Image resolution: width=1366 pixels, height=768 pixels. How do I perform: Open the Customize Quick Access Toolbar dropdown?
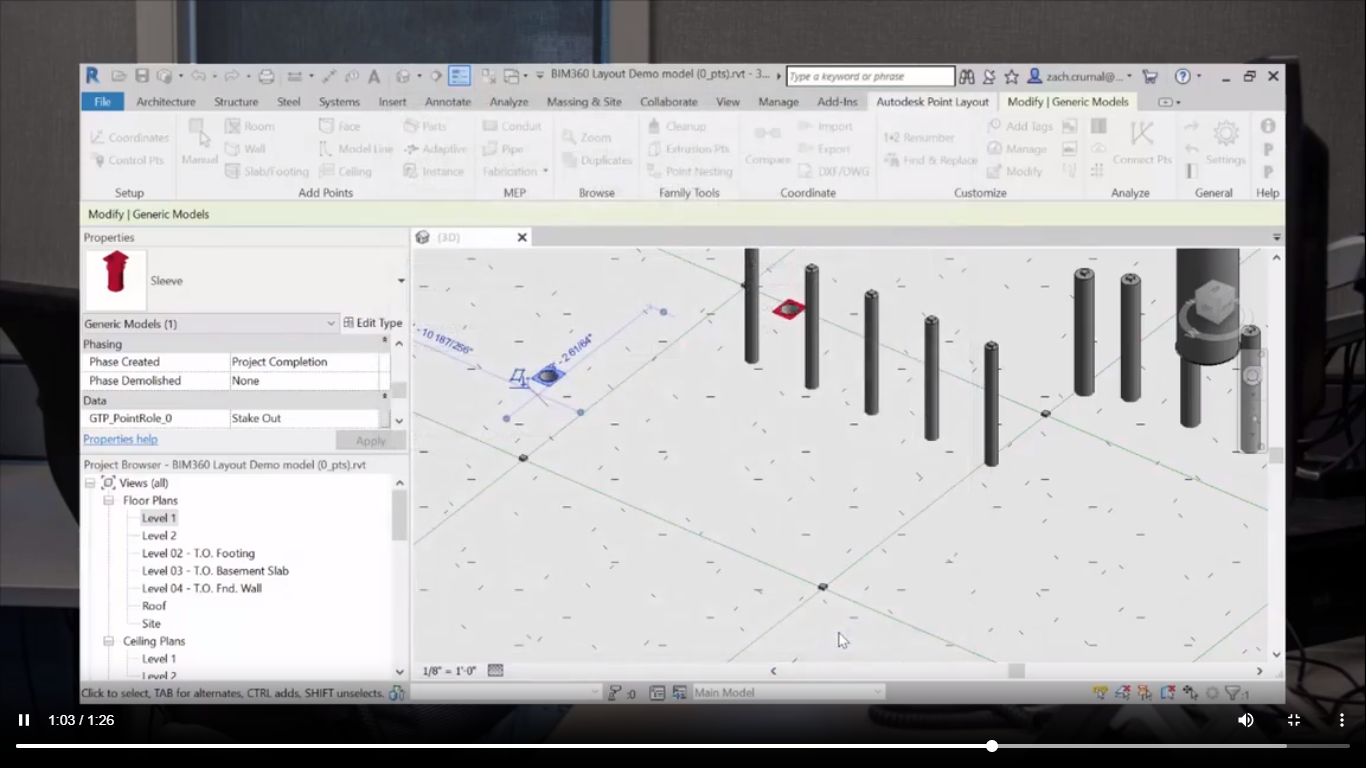click(x=539, y=76)
